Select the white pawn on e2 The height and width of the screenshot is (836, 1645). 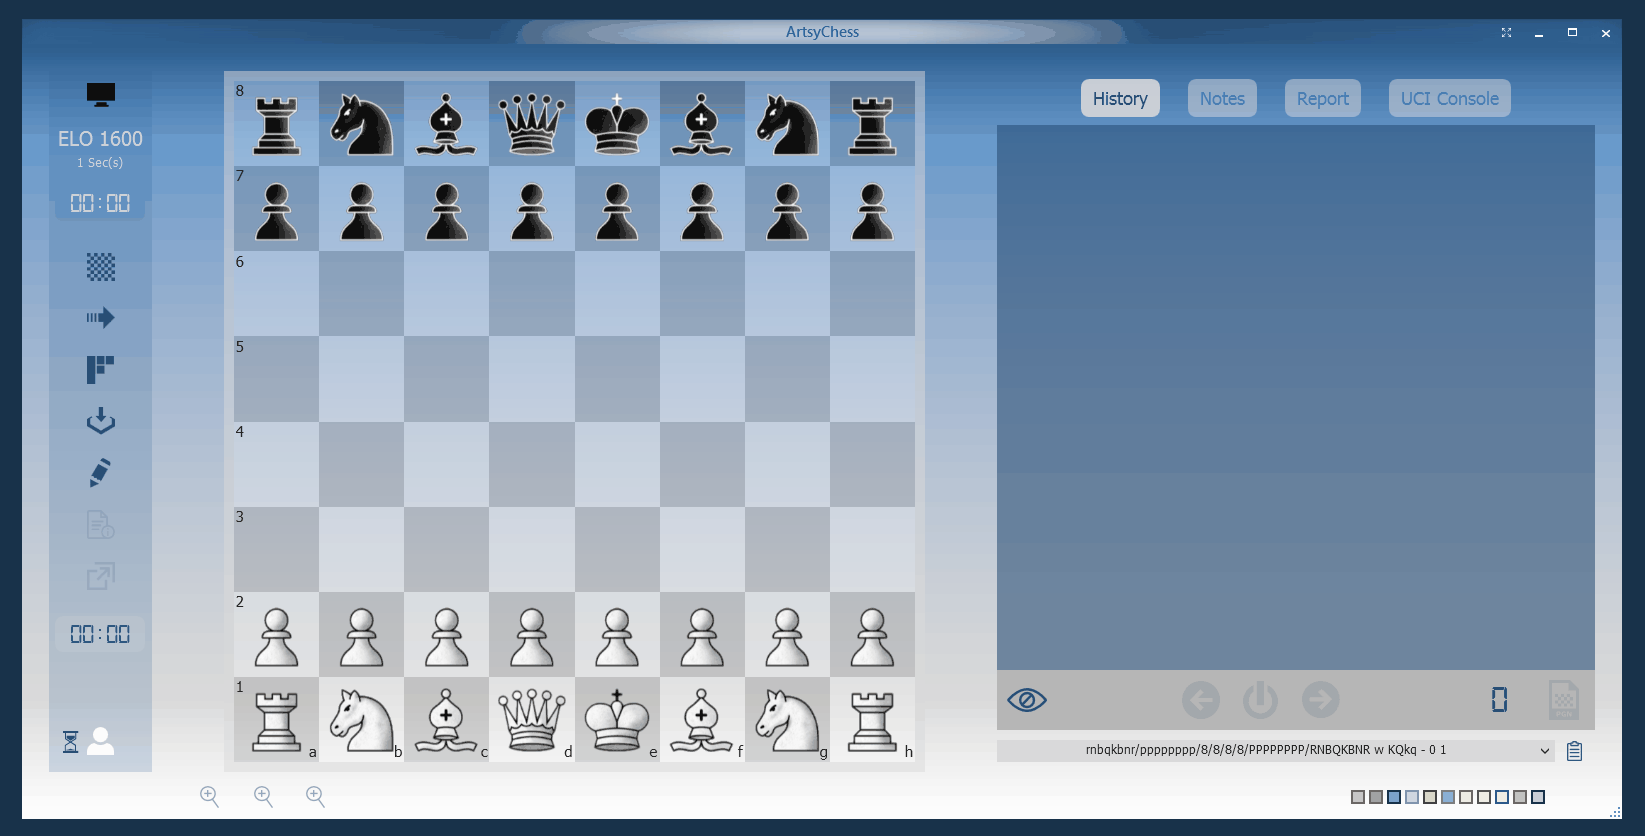617,636
